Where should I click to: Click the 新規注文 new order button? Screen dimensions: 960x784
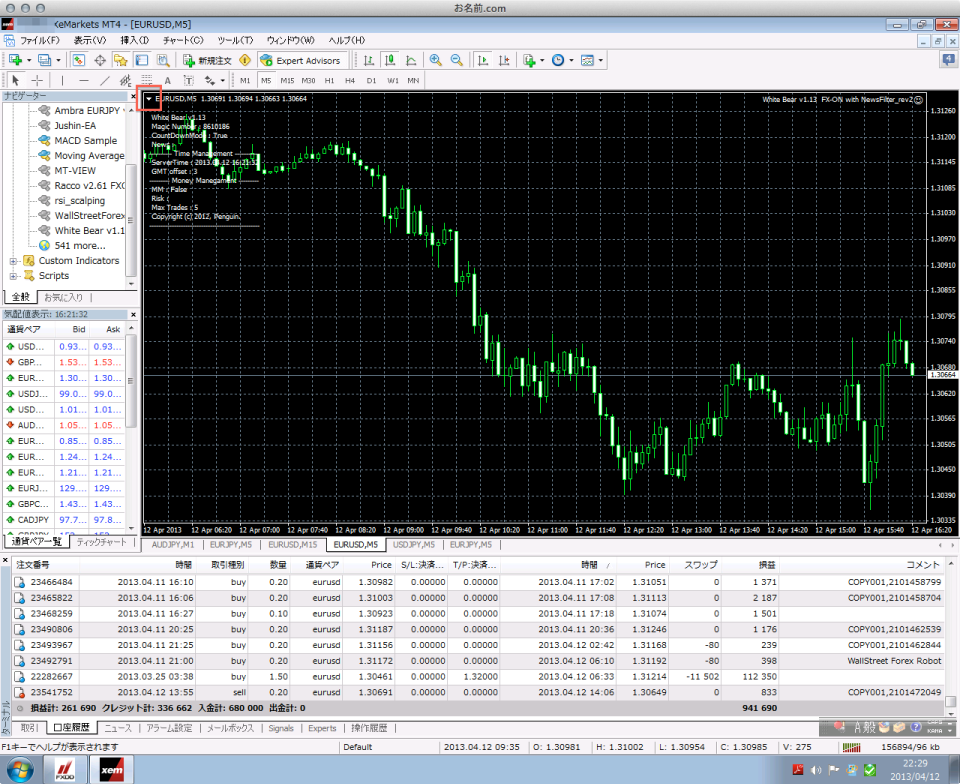click(x=208, y=60)
